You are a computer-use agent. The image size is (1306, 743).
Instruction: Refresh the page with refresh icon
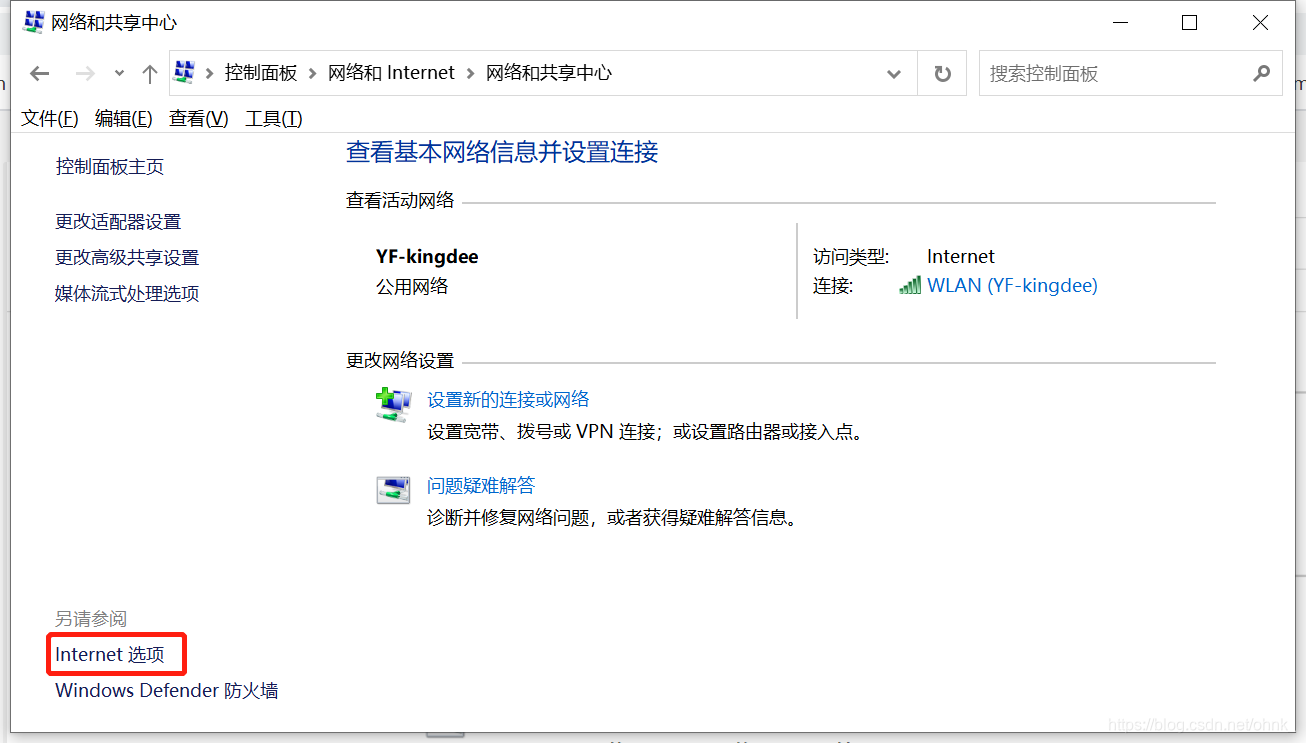click(942, 74)
